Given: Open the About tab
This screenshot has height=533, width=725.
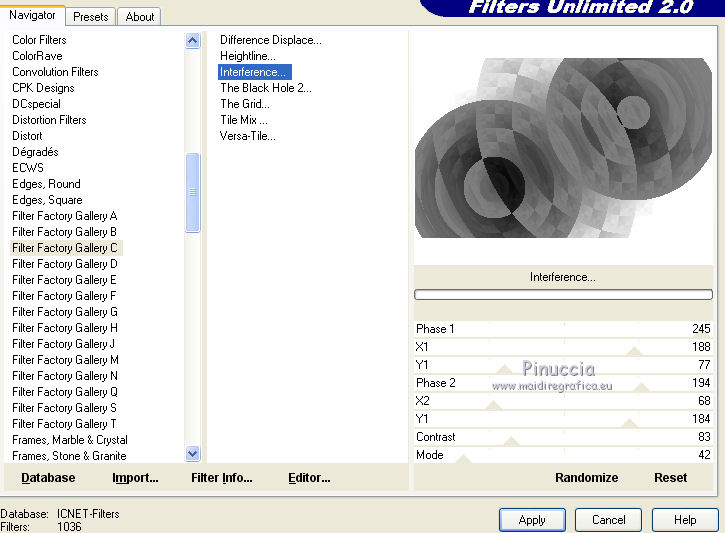Looking at the screenshot, I should coord(140,17).
